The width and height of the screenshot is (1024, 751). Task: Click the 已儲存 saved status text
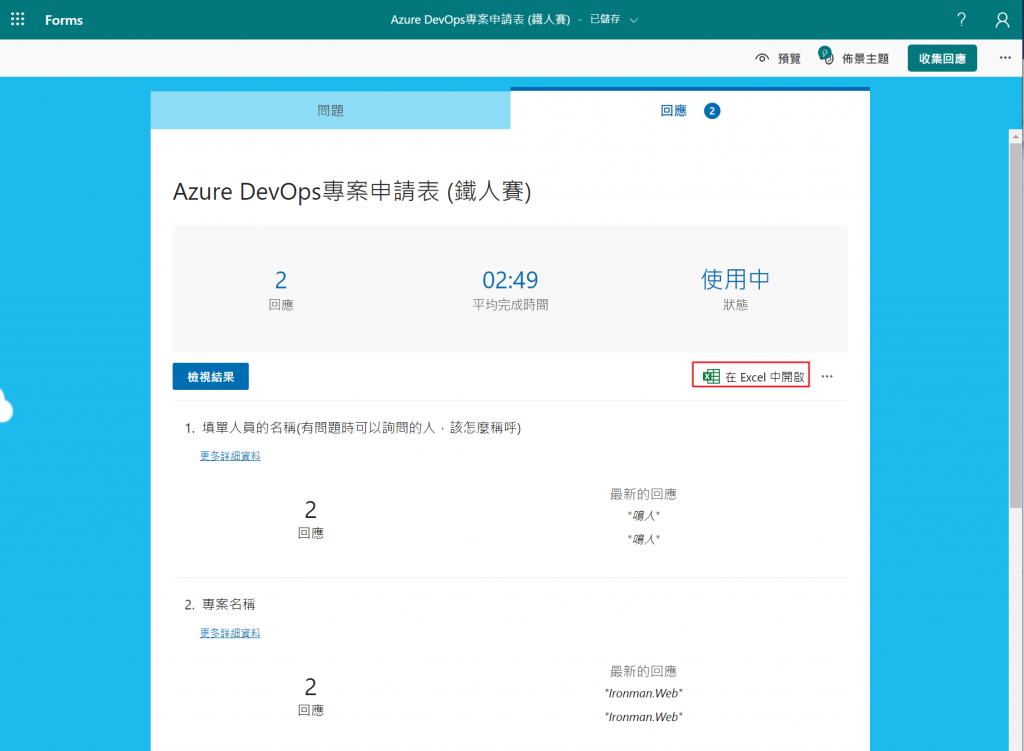(605, 20)
